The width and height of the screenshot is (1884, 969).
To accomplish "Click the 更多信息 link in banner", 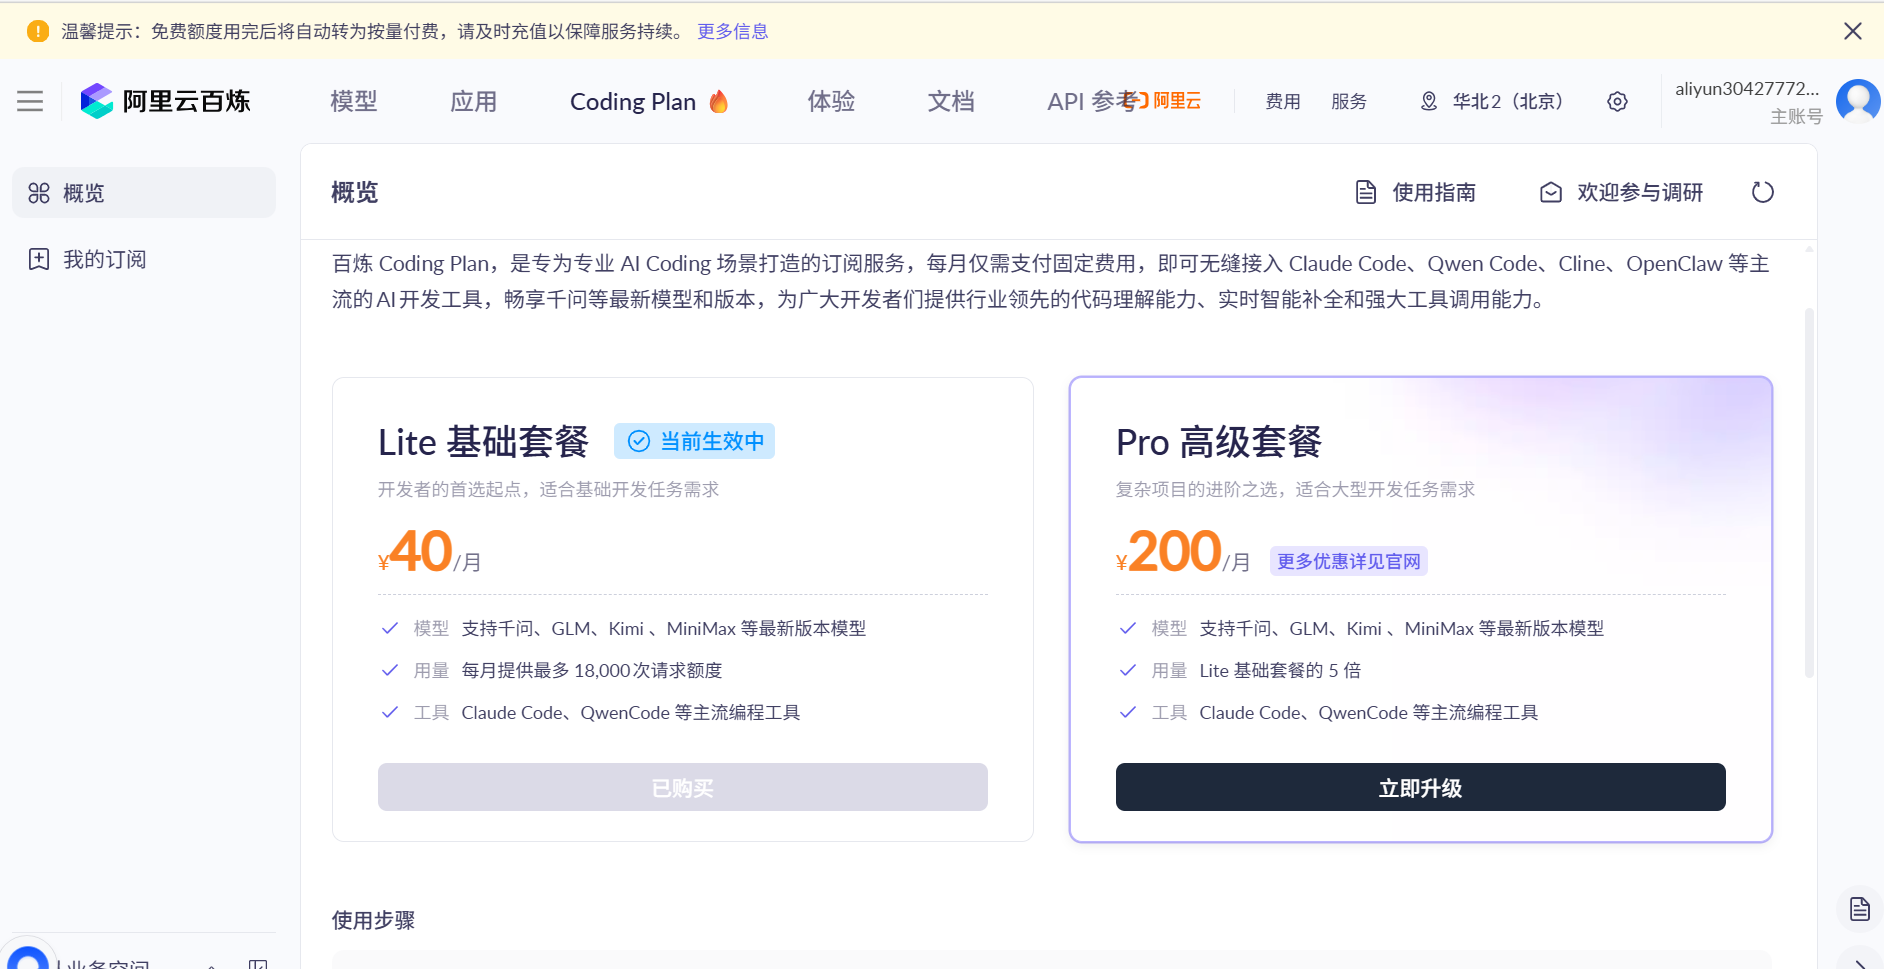I will pos(733,31).
